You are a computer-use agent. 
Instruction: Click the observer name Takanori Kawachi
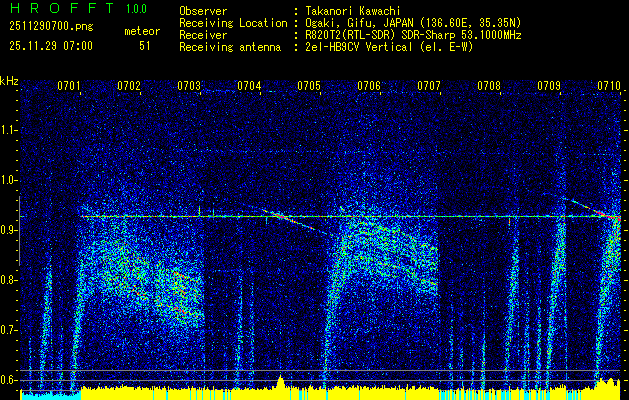coord(353,11)
